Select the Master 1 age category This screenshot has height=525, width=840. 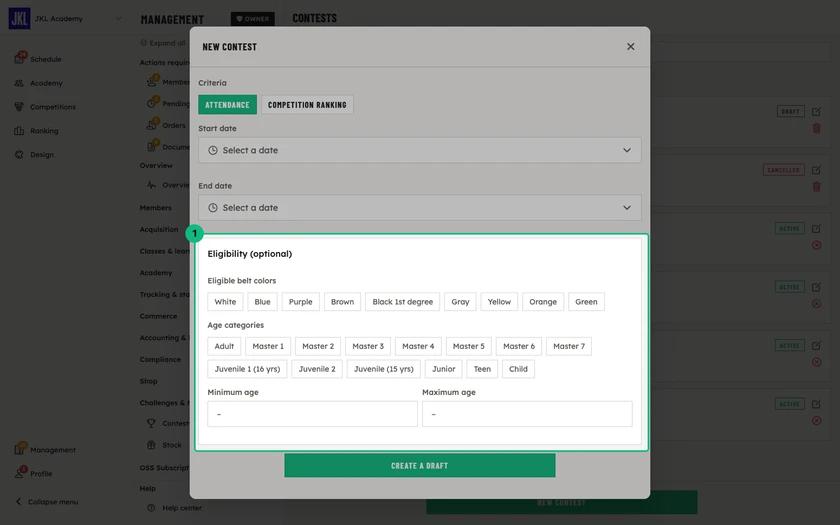coord(268,346)
